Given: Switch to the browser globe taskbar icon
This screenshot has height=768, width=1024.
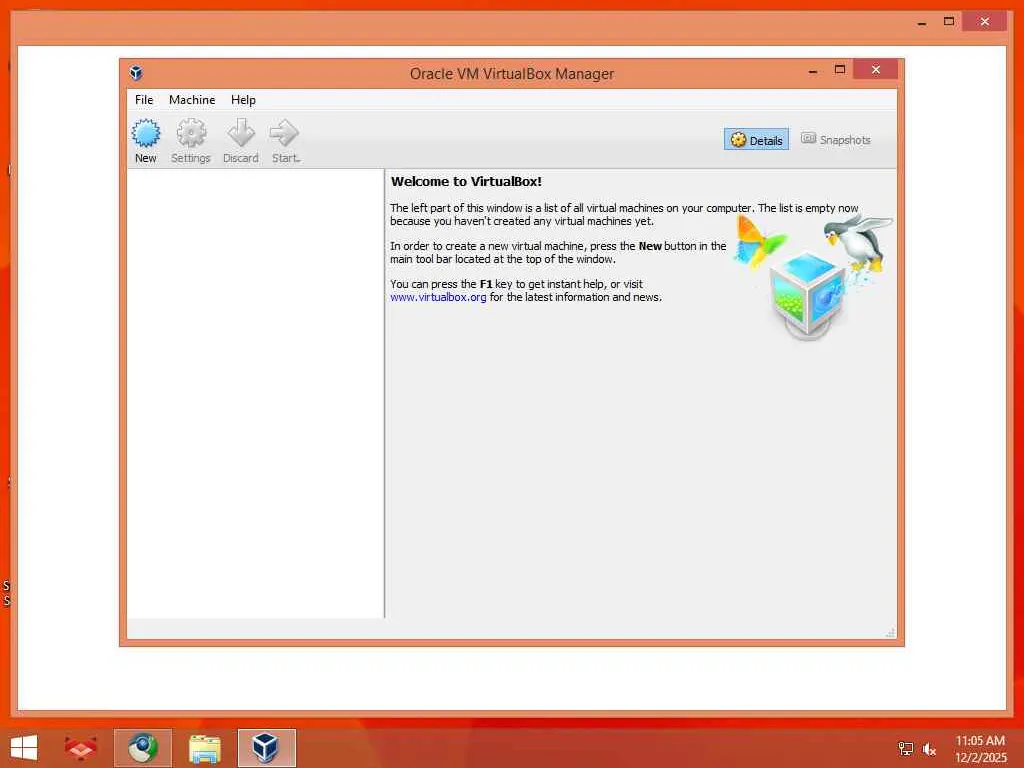Looking at the screenshot, I should pyautogui.click(x=142, y=748).
